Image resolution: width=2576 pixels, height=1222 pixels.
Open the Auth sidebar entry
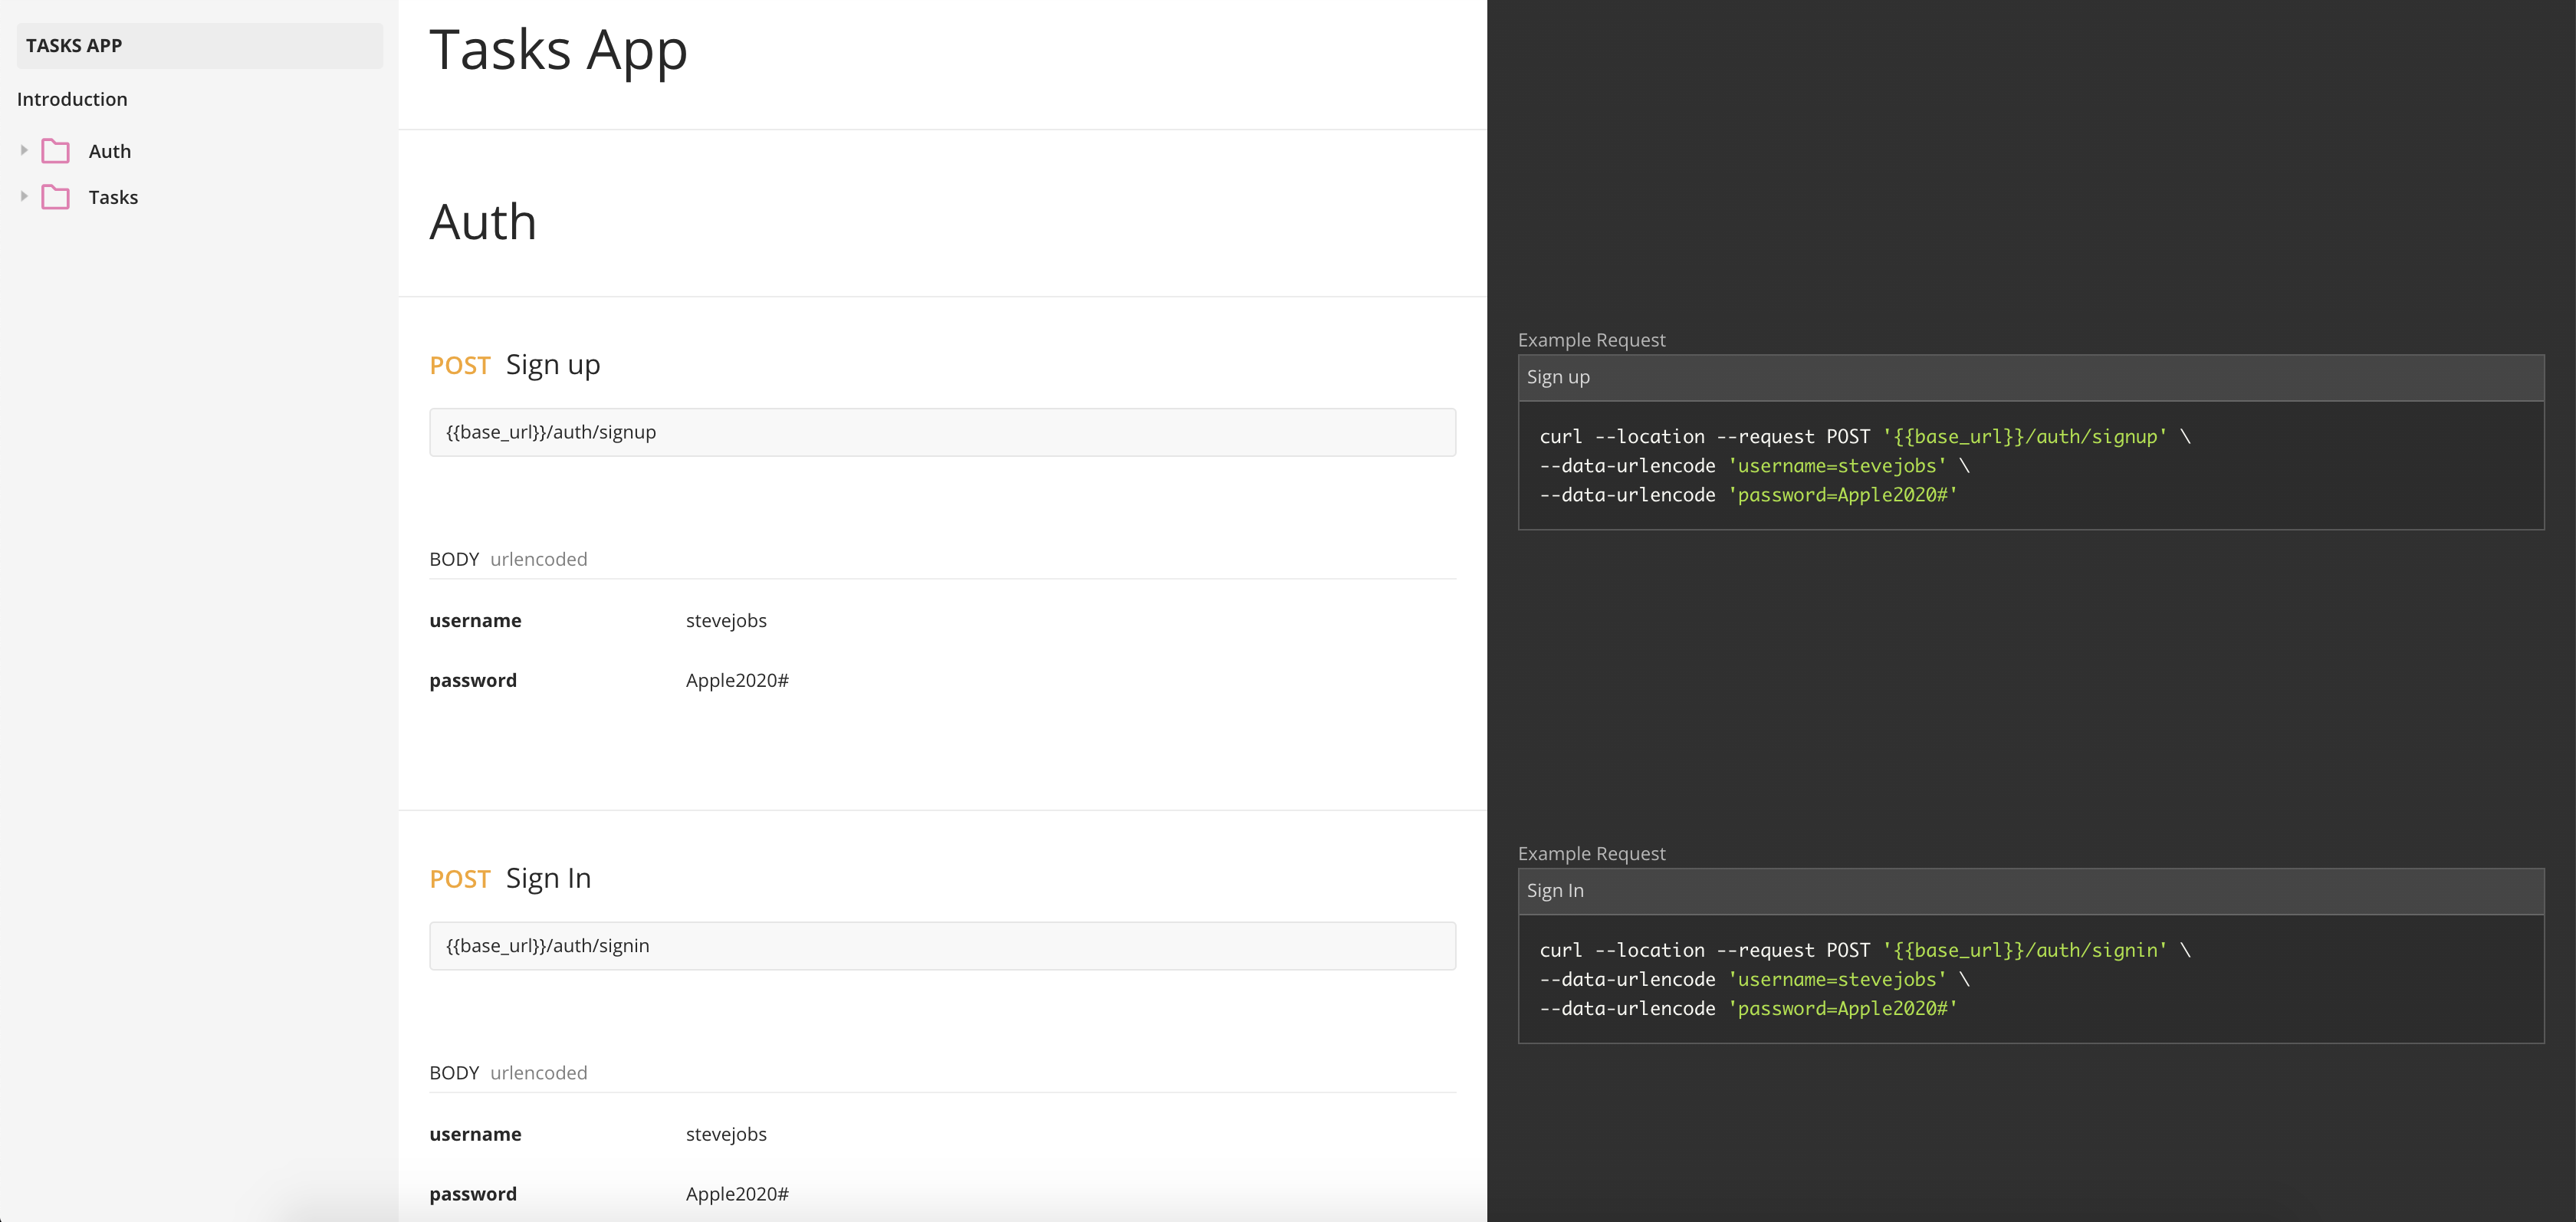[110, 151]
